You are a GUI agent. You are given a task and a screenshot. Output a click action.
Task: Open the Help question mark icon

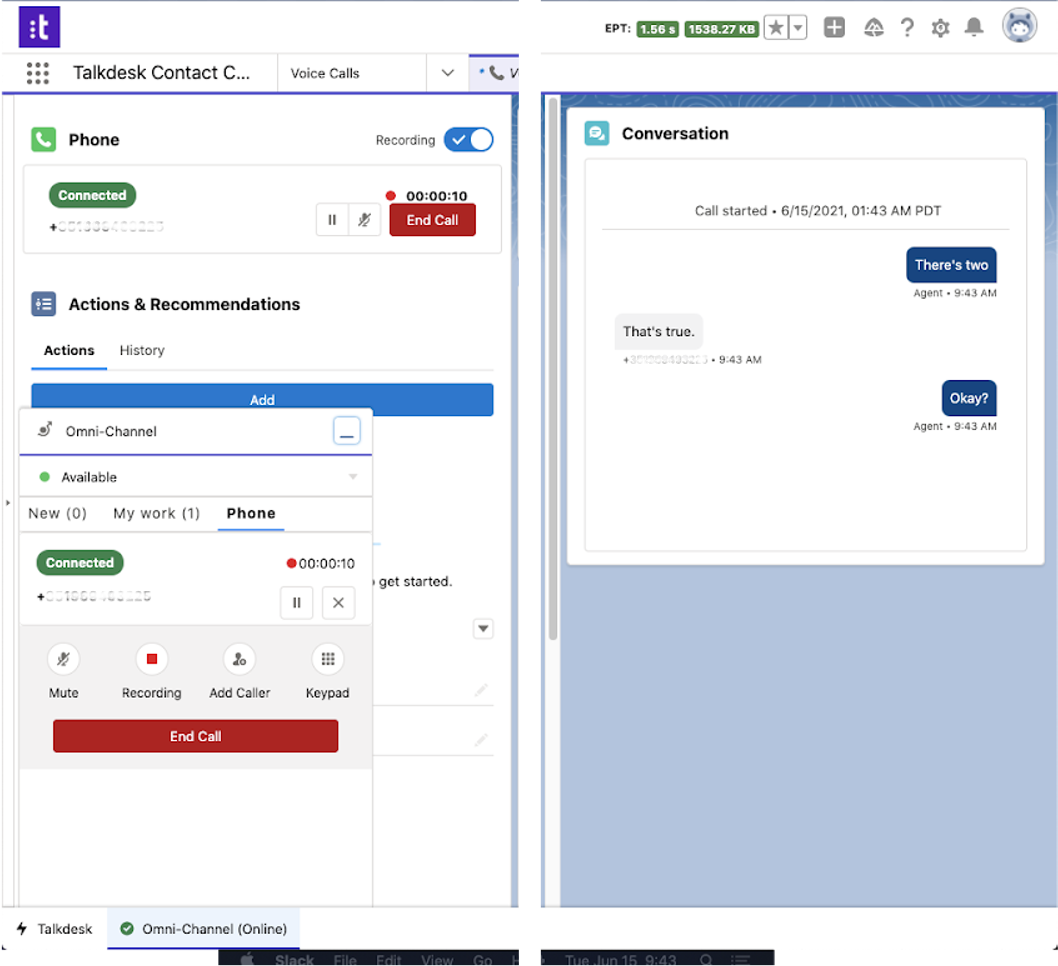[908, 28]
